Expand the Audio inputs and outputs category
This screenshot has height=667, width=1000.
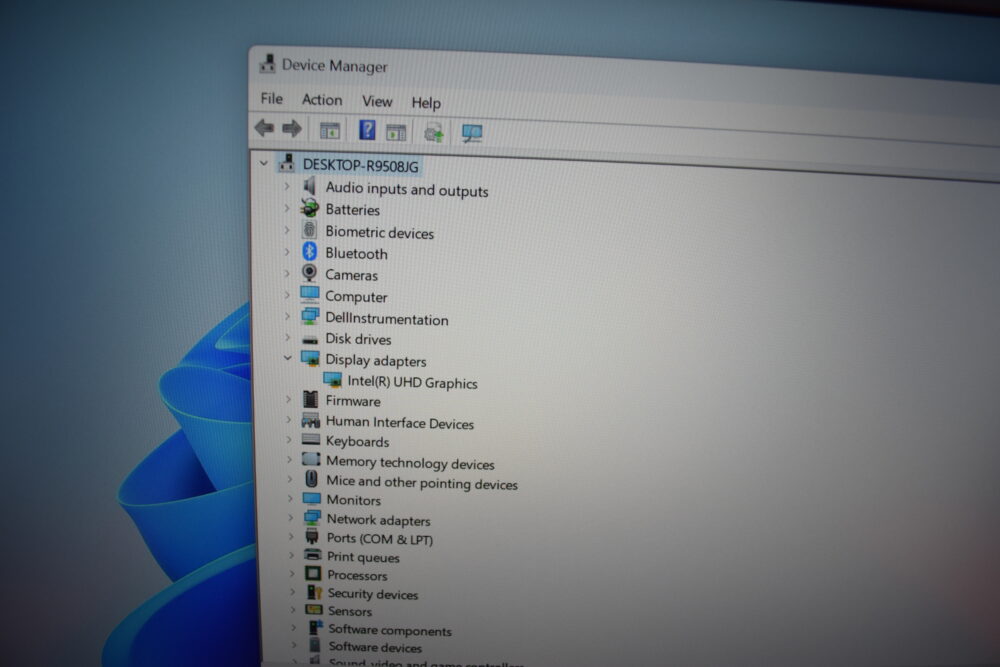[286, 186]
